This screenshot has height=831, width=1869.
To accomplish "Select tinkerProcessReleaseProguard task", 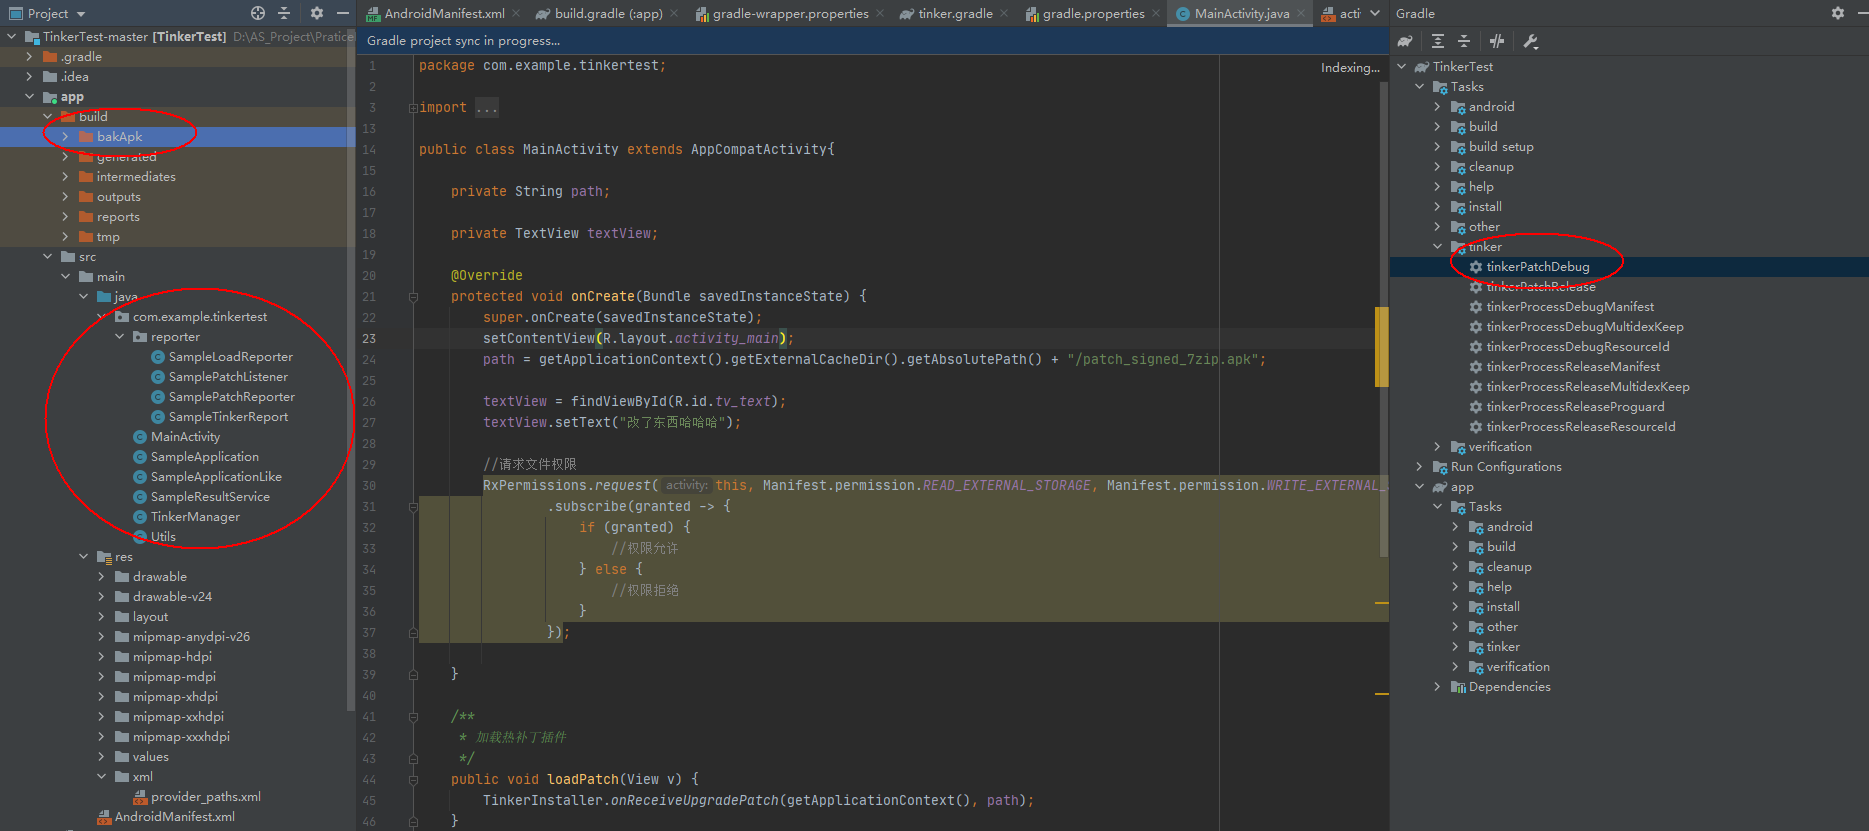I will pos(1575,407).
